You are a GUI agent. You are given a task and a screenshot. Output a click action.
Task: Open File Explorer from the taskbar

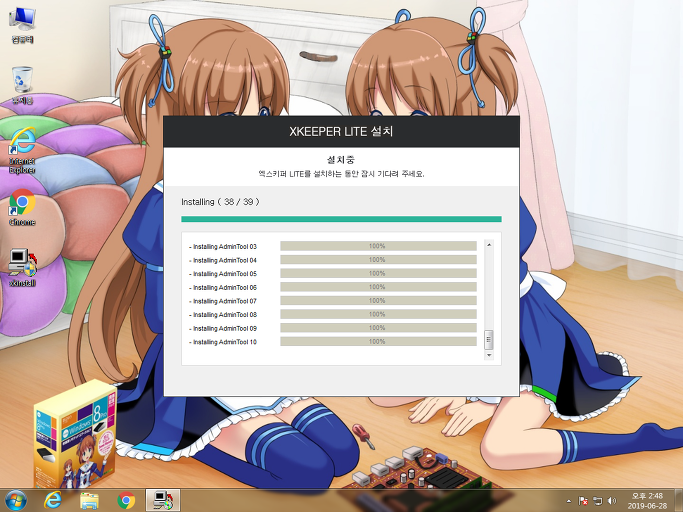[89, 500]
